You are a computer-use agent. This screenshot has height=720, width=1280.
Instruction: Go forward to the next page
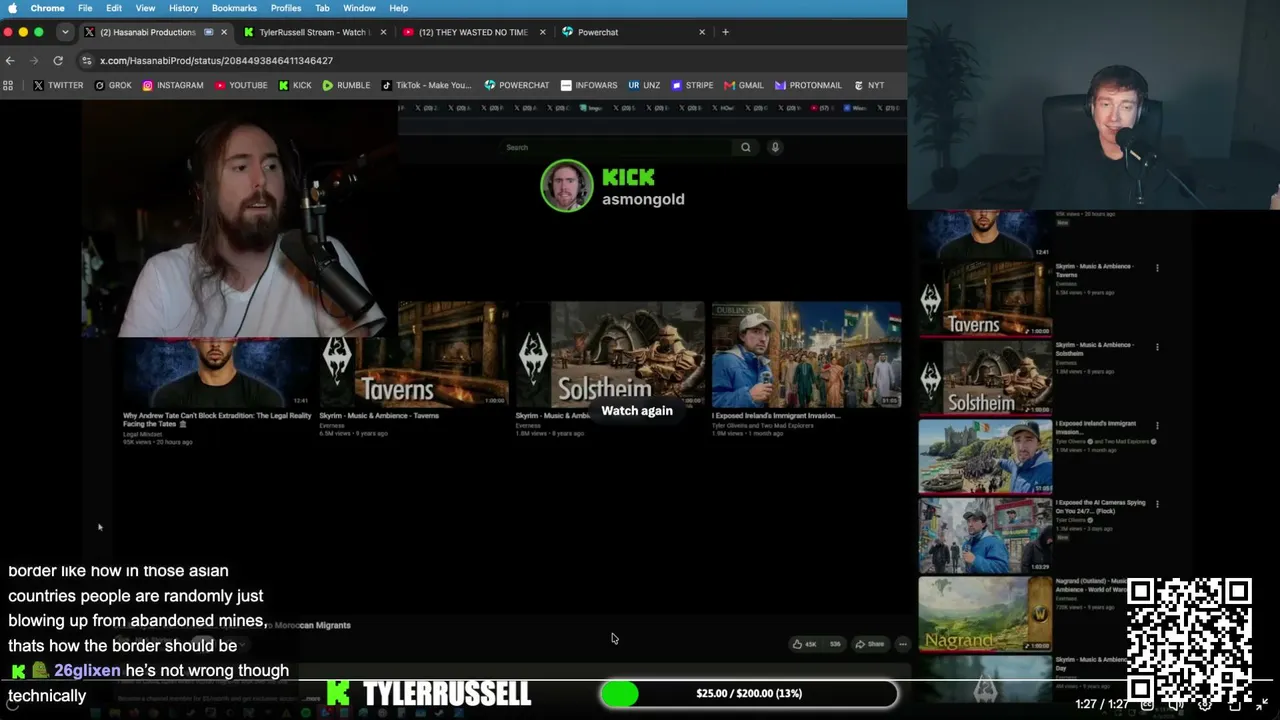pyautogui.click(x=33, y=60)
